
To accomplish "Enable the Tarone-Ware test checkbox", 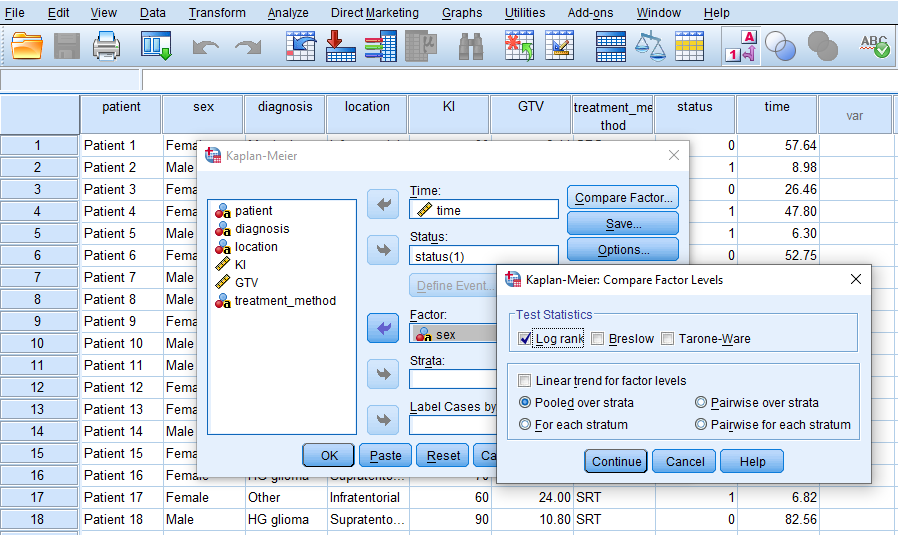I will 667,339.
